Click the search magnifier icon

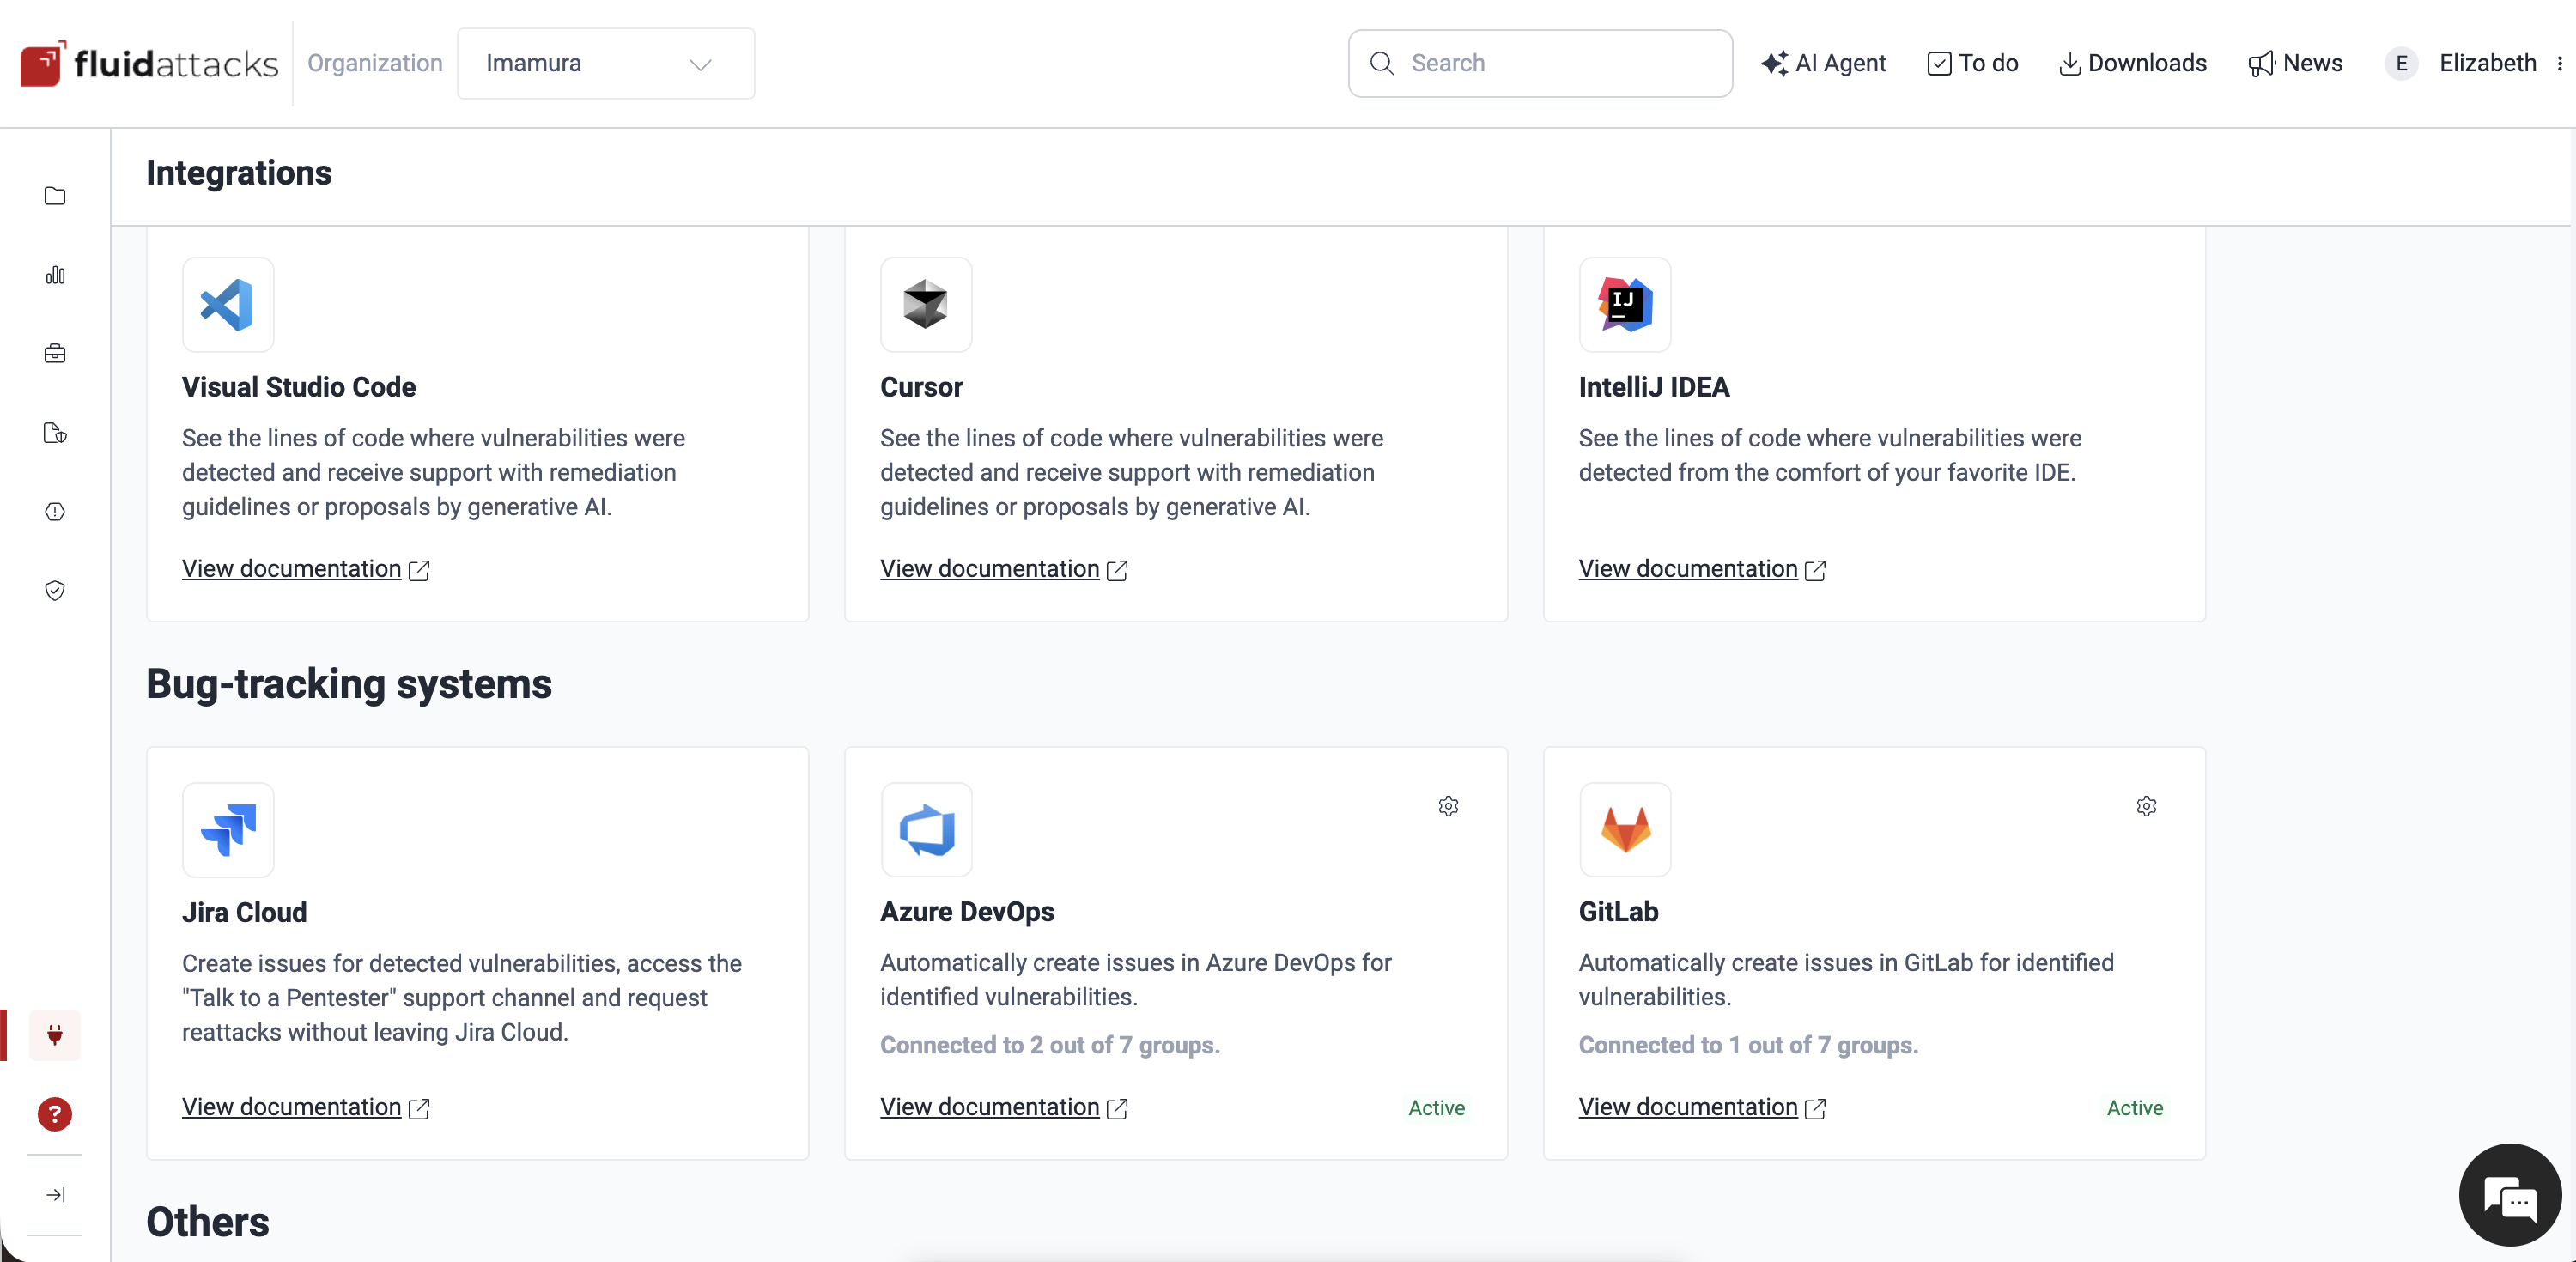click(1382, 63)
